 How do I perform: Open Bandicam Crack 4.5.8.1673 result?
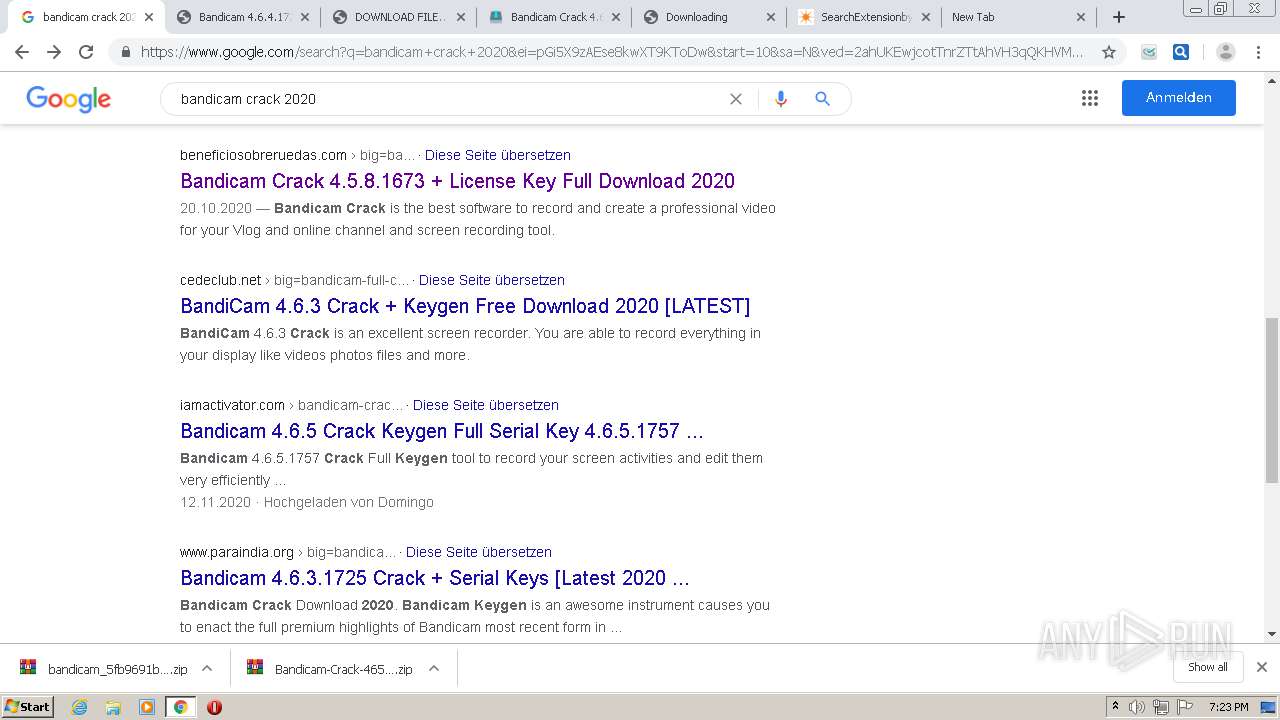click(457, 181)
